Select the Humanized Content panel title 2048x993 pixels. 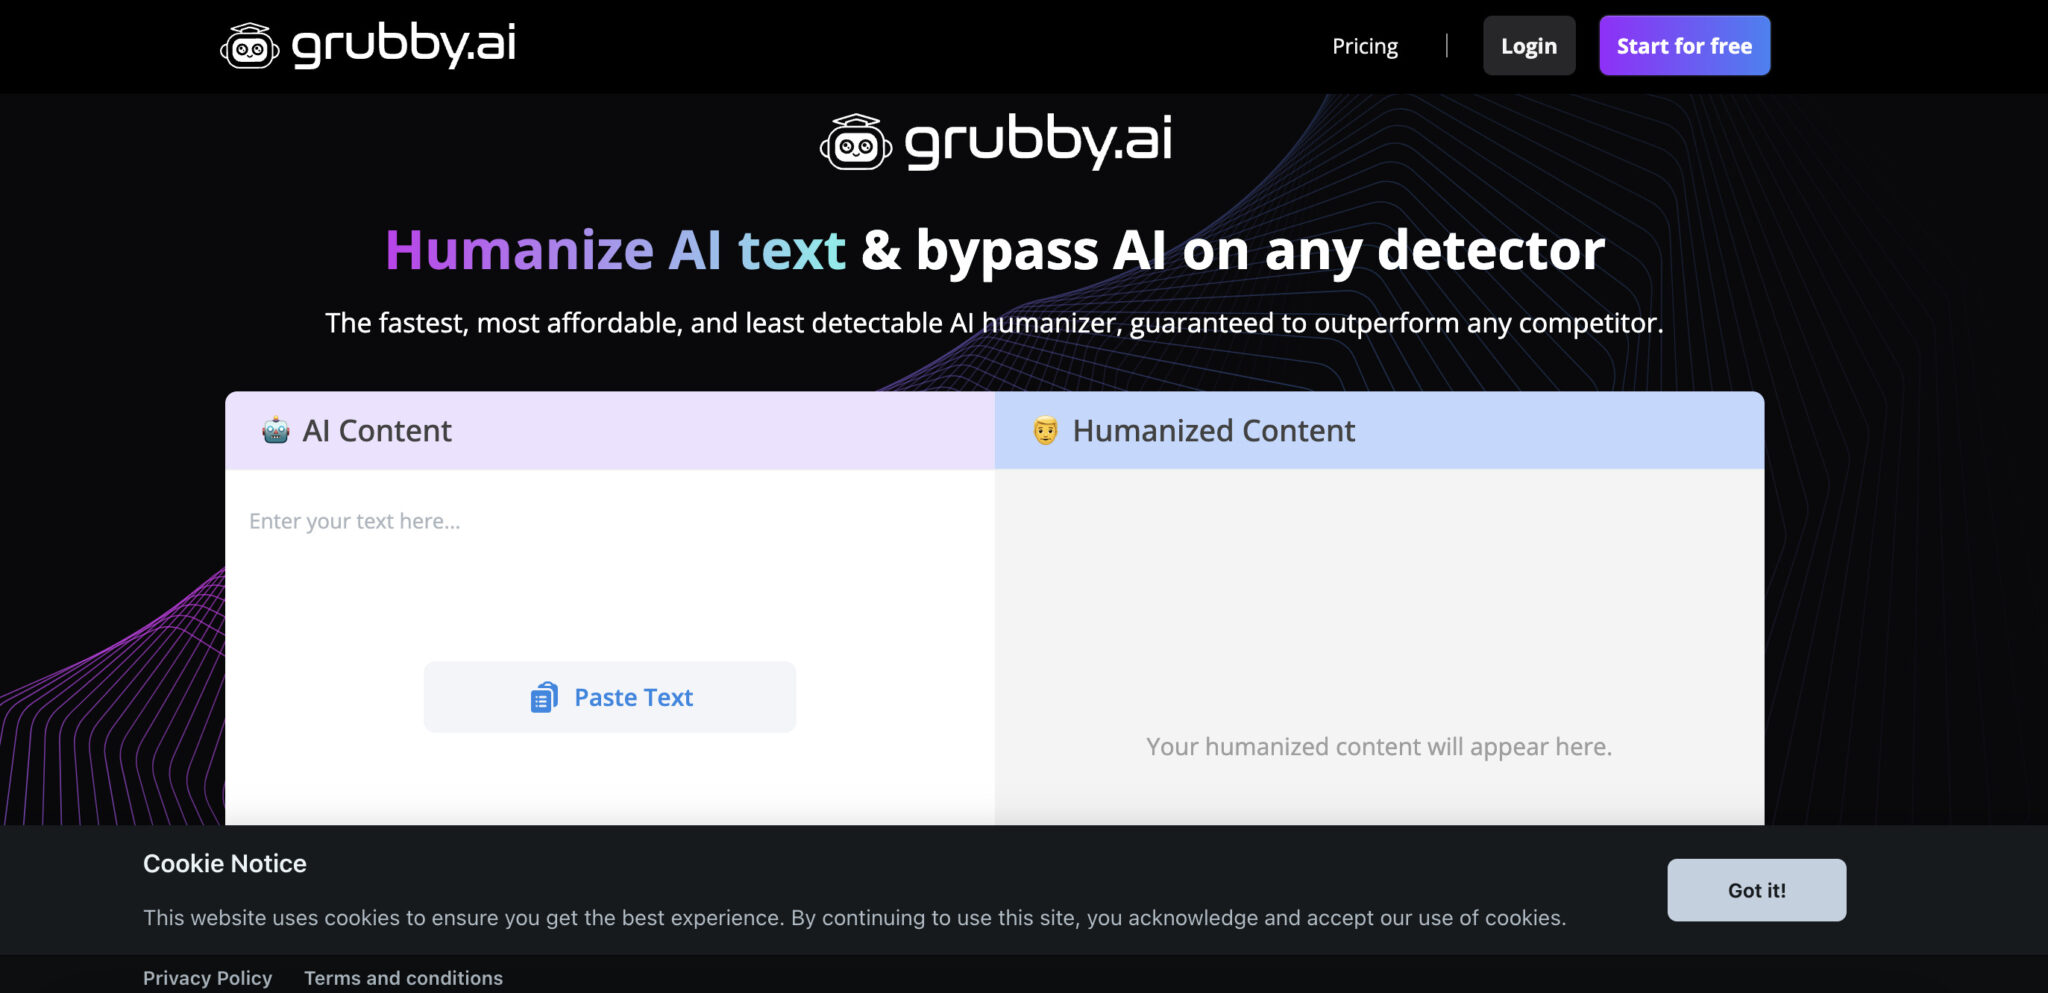[x=1213, y=431]
